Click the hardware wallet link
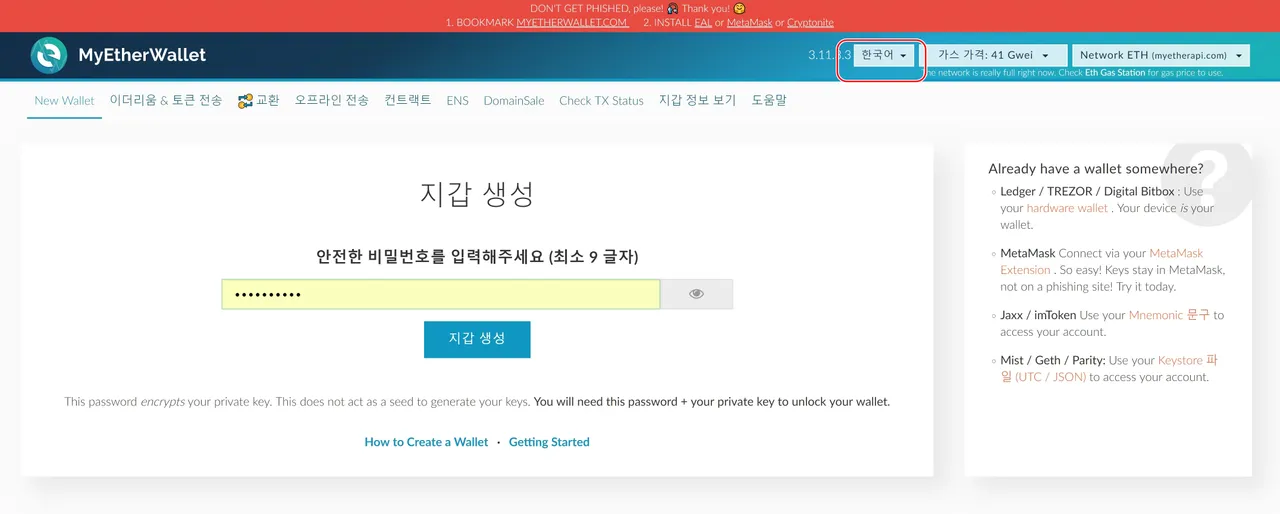The height and width of the screenshot is (514, 1280). (1067, 208)
